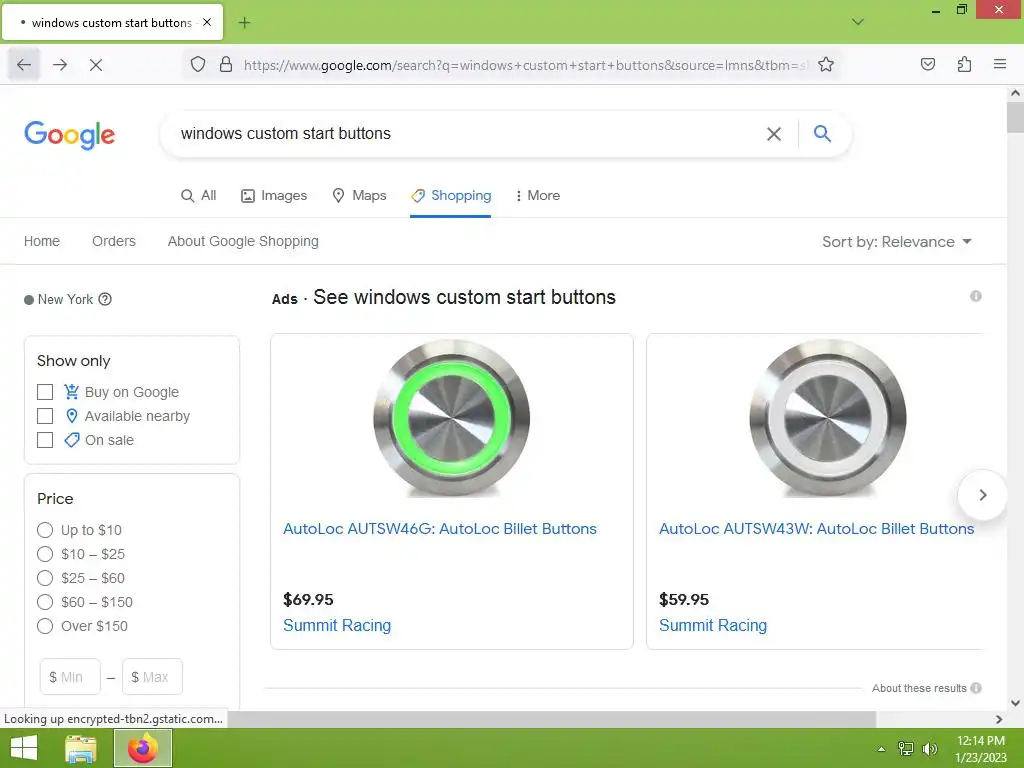The image size is (1024, 768).
Task: Open the network tray icon
Action: 906,748
